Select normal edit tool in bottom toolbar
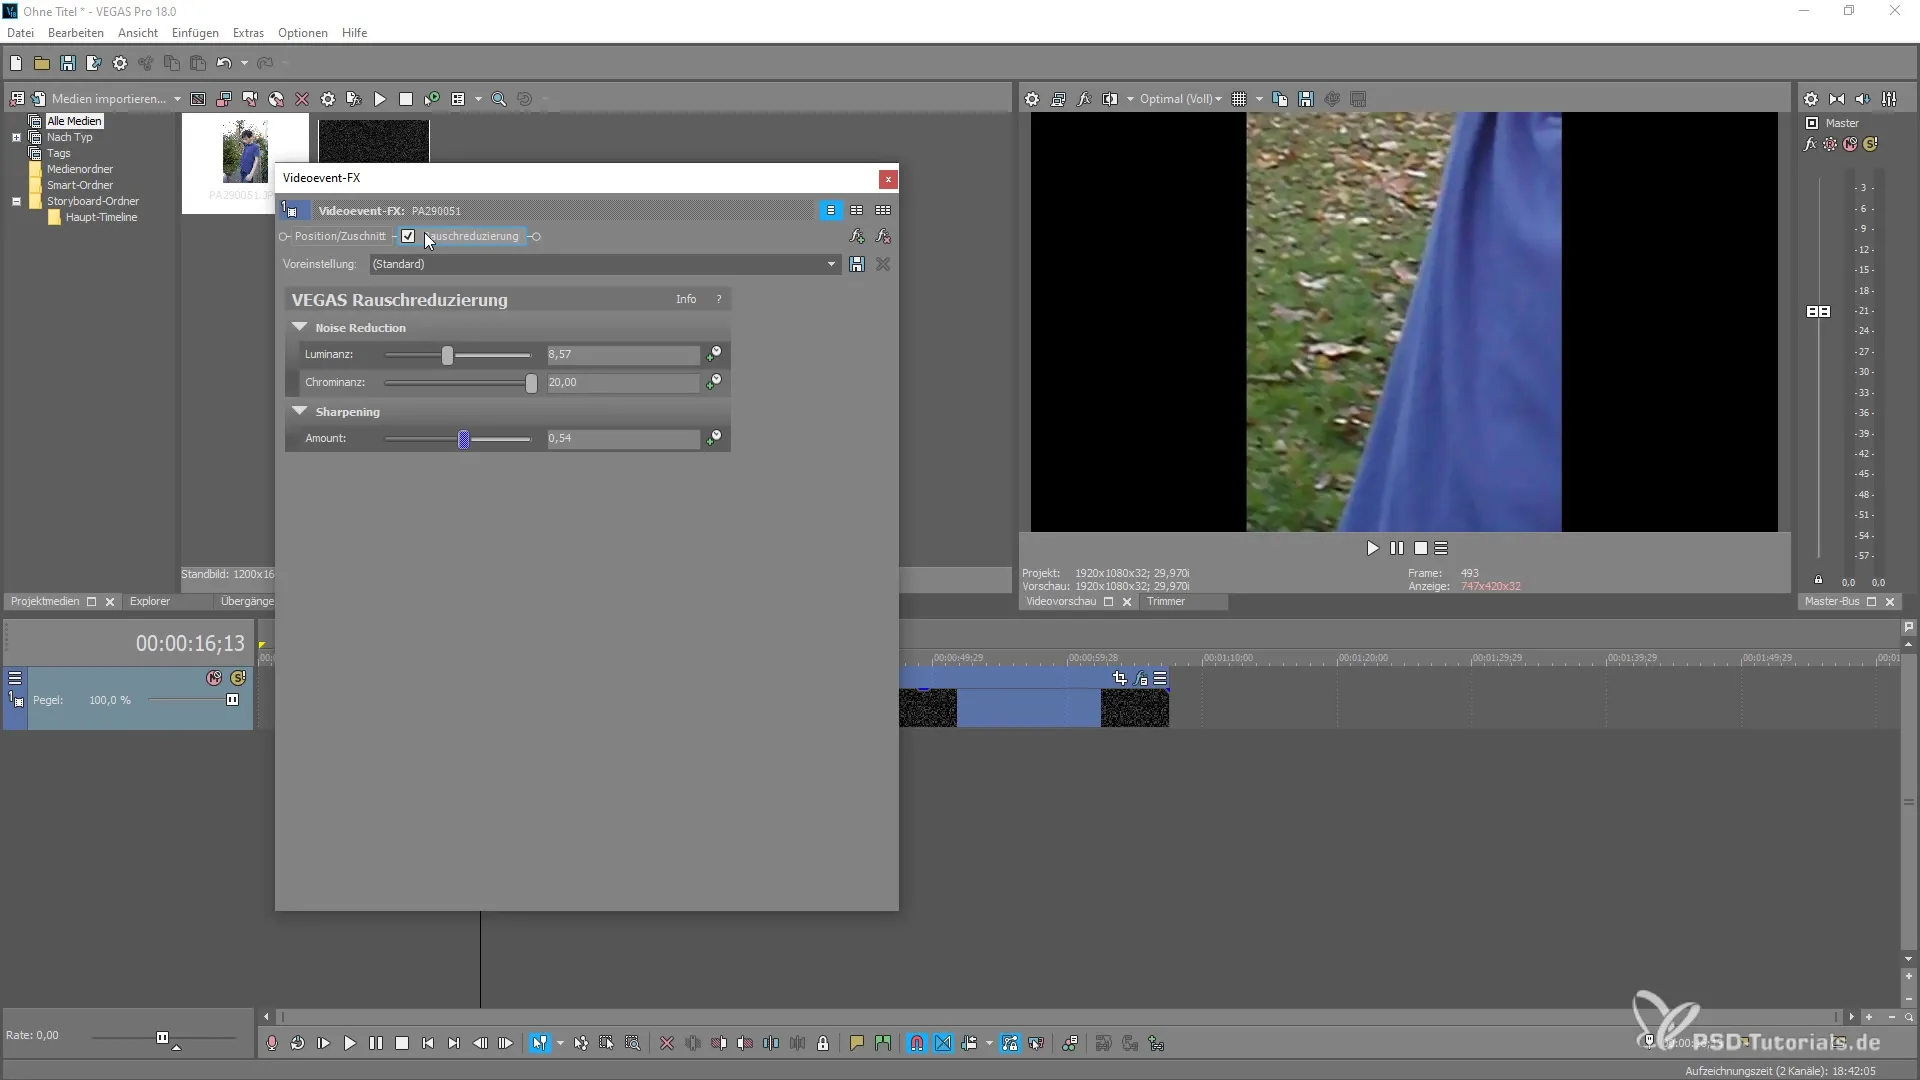1920x1080 pixels. pos(540,1043)
